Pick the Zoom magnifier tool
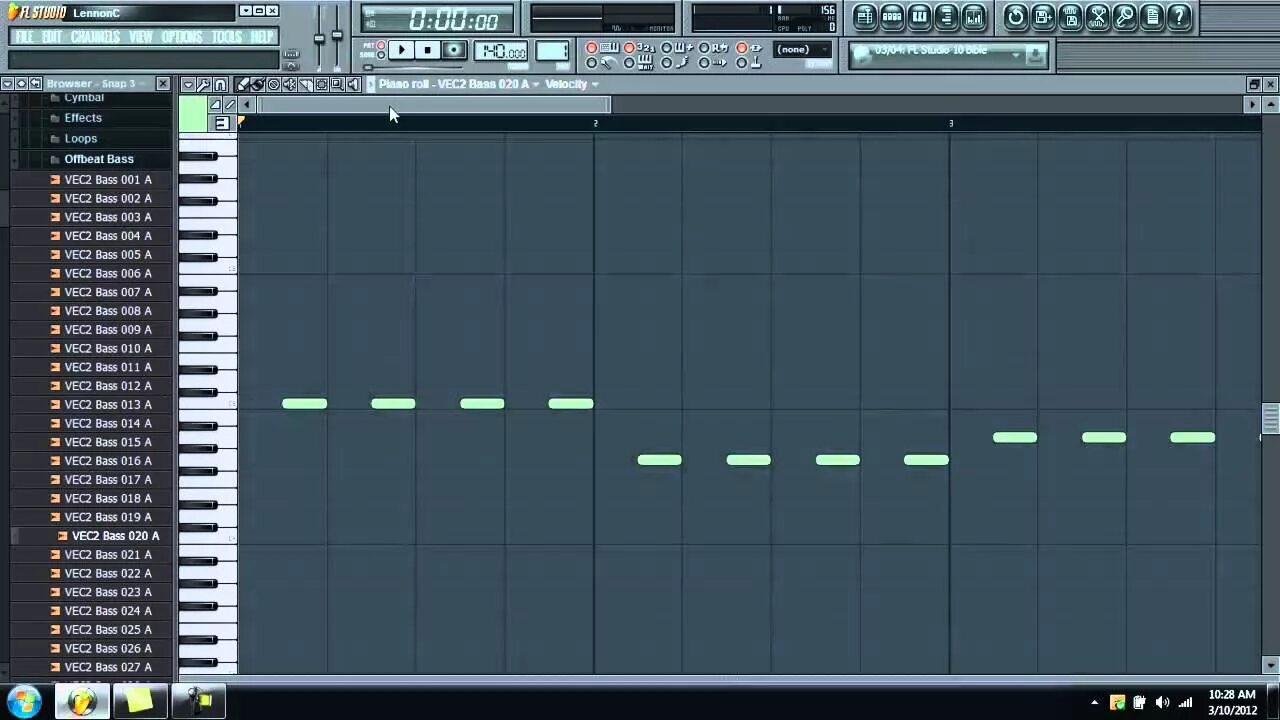 pos(337,84)
